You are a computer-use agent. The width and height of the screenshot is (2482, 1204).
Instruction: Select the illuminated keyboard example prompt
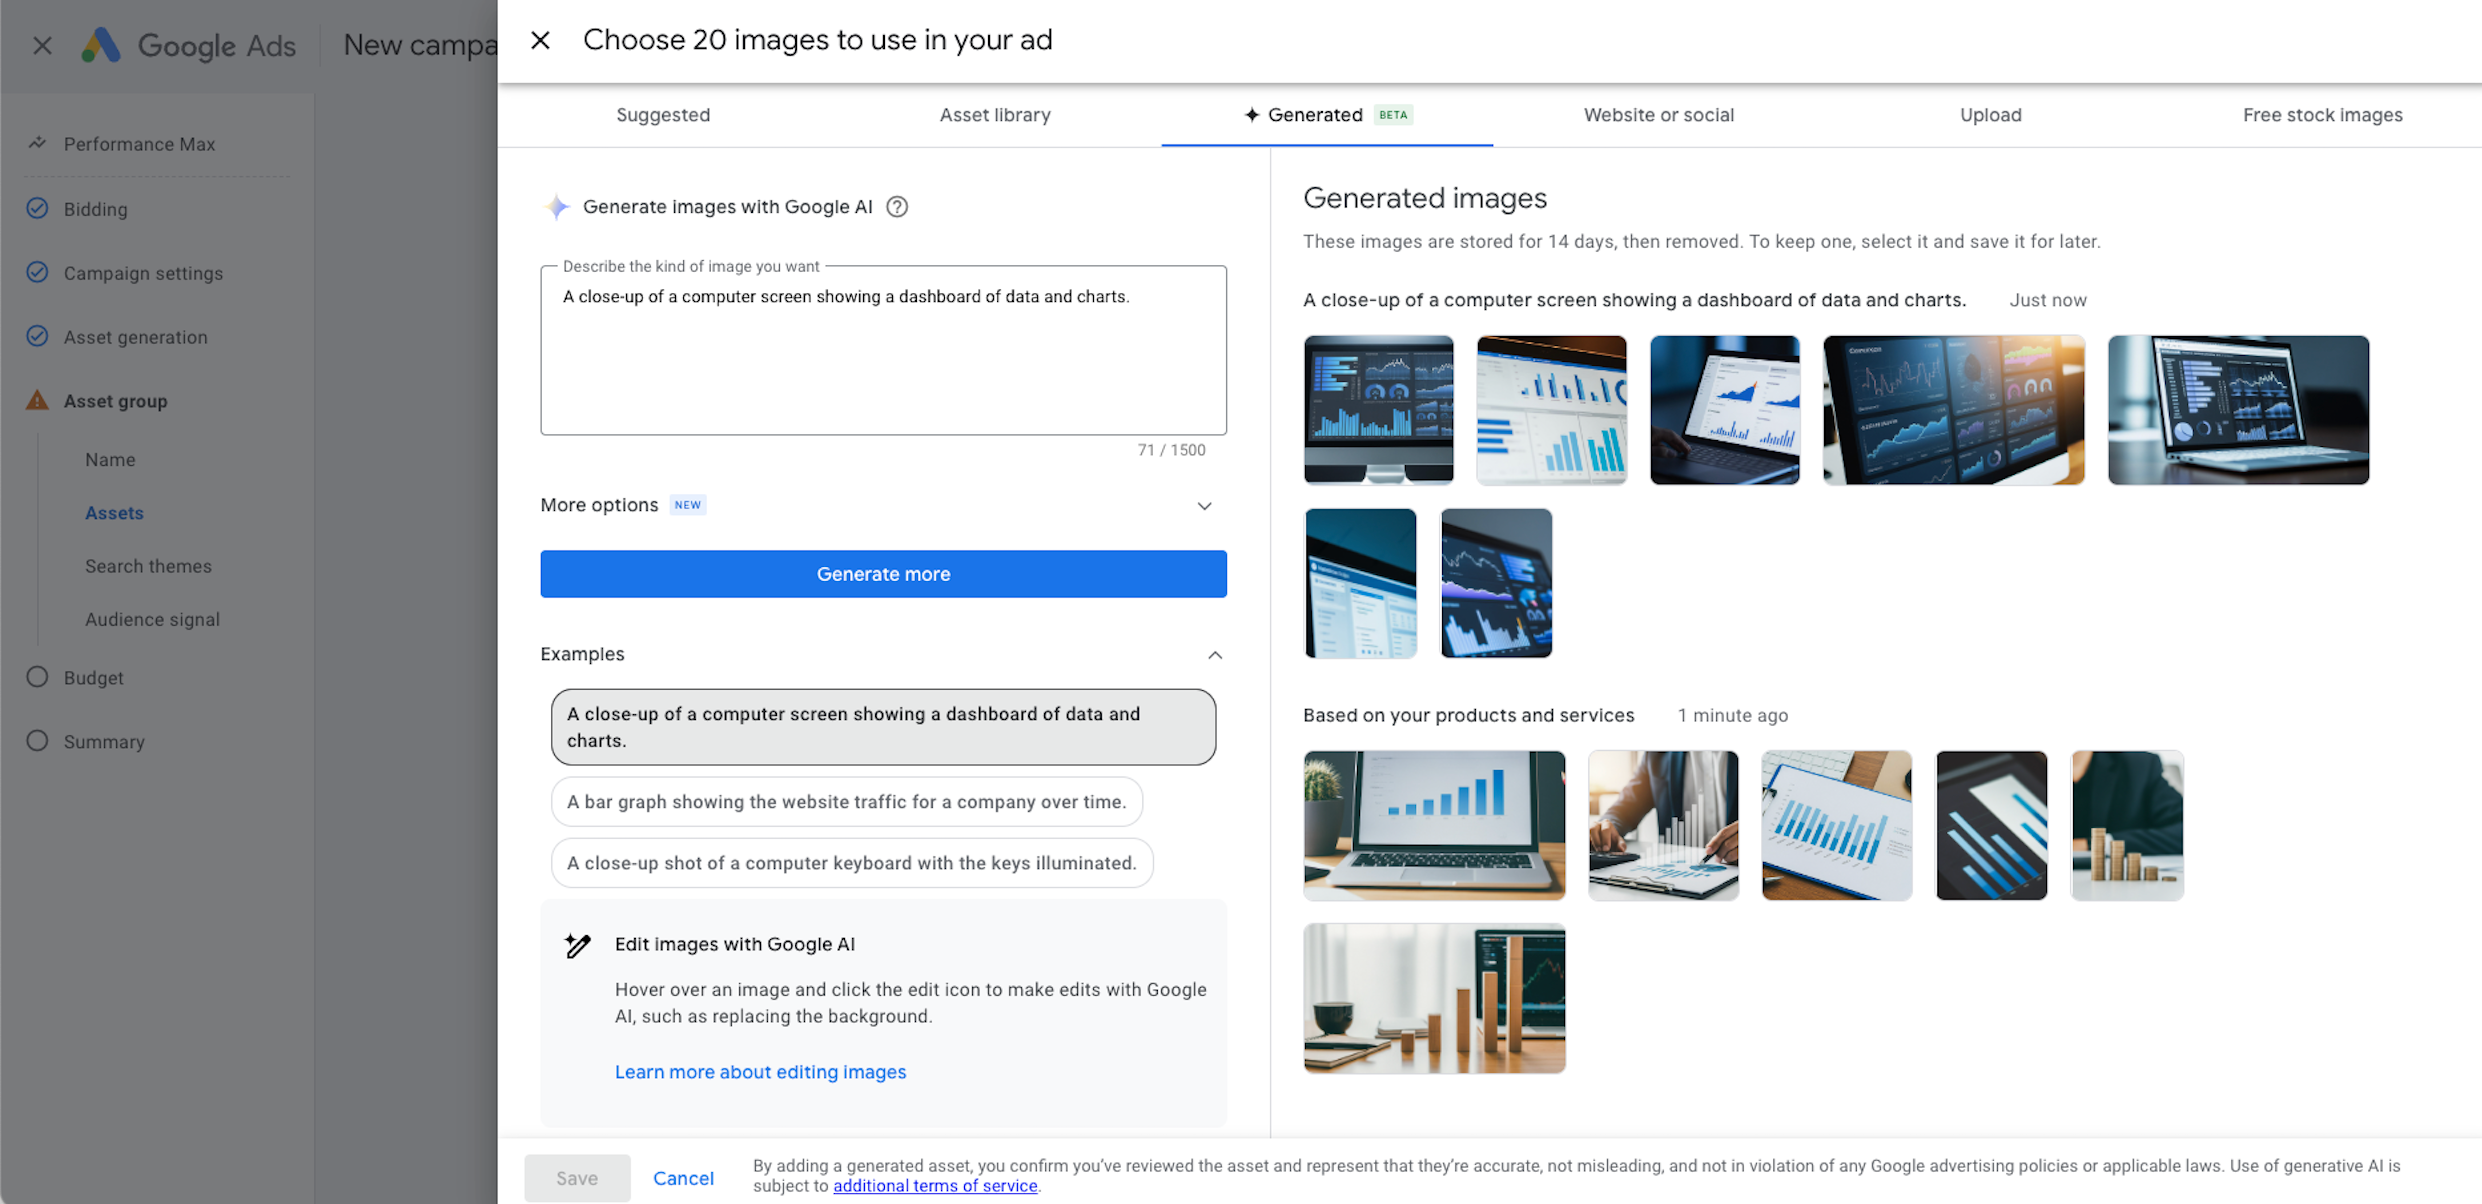click(x=851, y=863)
